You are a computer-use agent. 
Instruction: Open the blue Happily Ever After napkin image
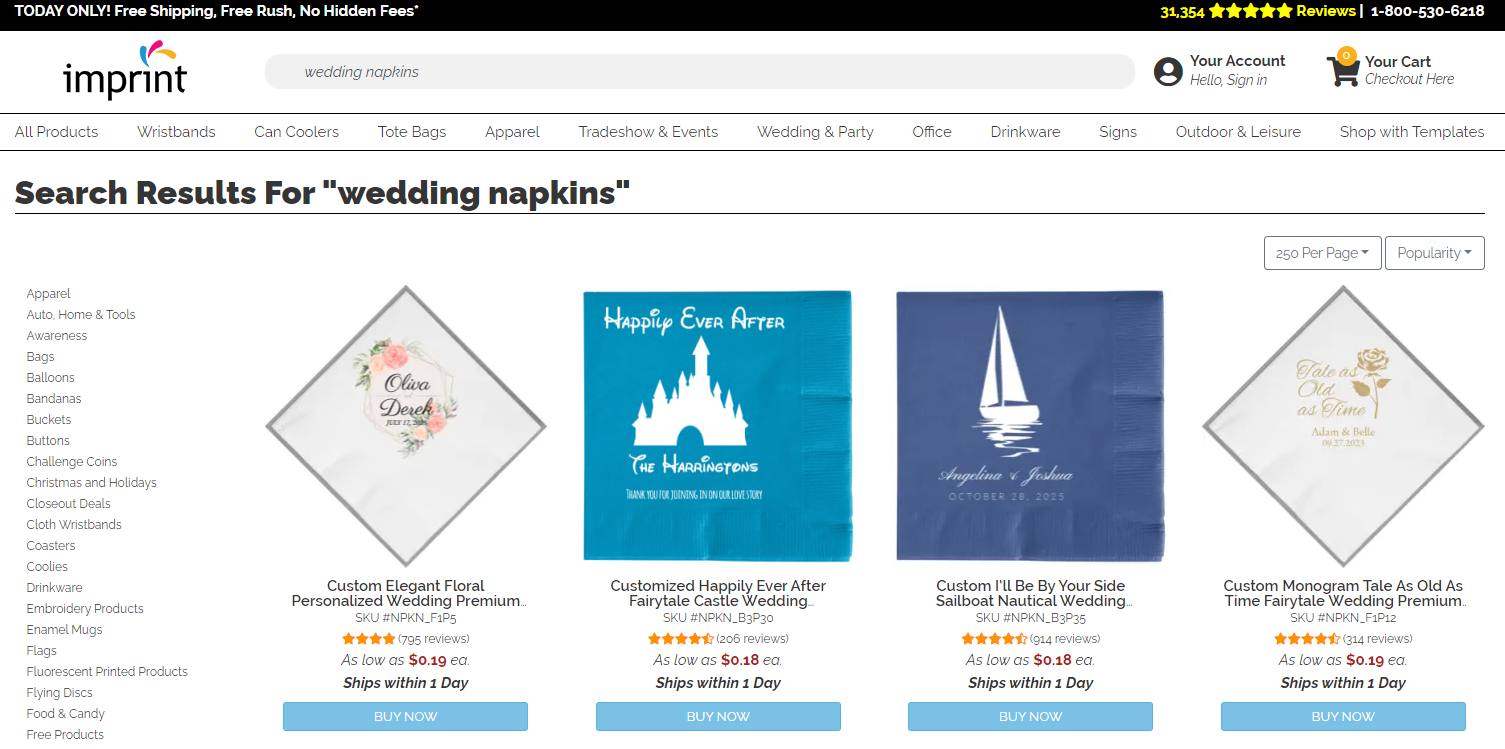pyautogui.click(x=718, y=426)
